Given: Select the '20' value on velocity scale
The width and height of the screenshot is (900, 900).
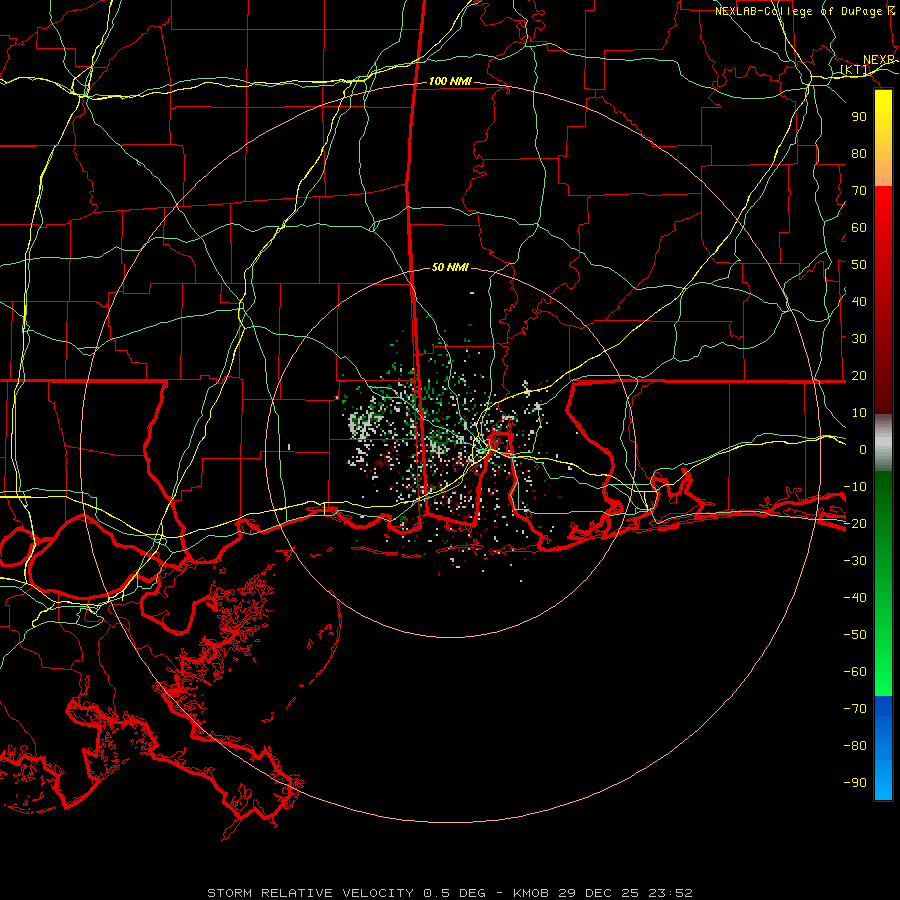Looking at the screenshot, I should point(859,375).
